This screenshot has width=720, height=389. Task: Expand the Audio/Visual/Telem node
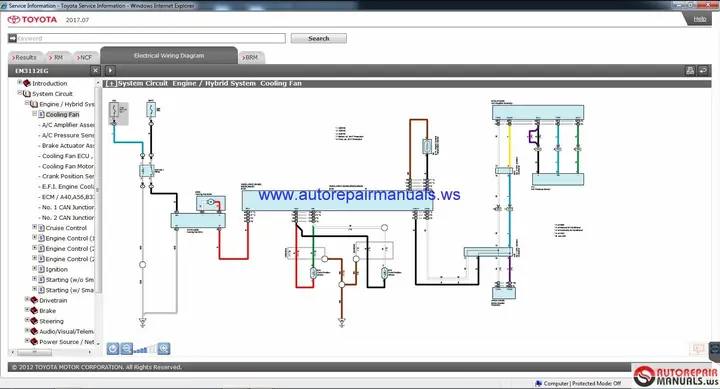click(x=27, y=330)
